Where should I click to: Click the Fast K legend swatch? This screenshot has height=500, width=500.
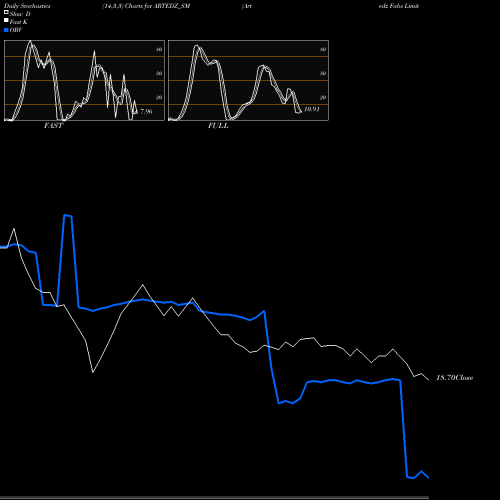pos(6,21)
